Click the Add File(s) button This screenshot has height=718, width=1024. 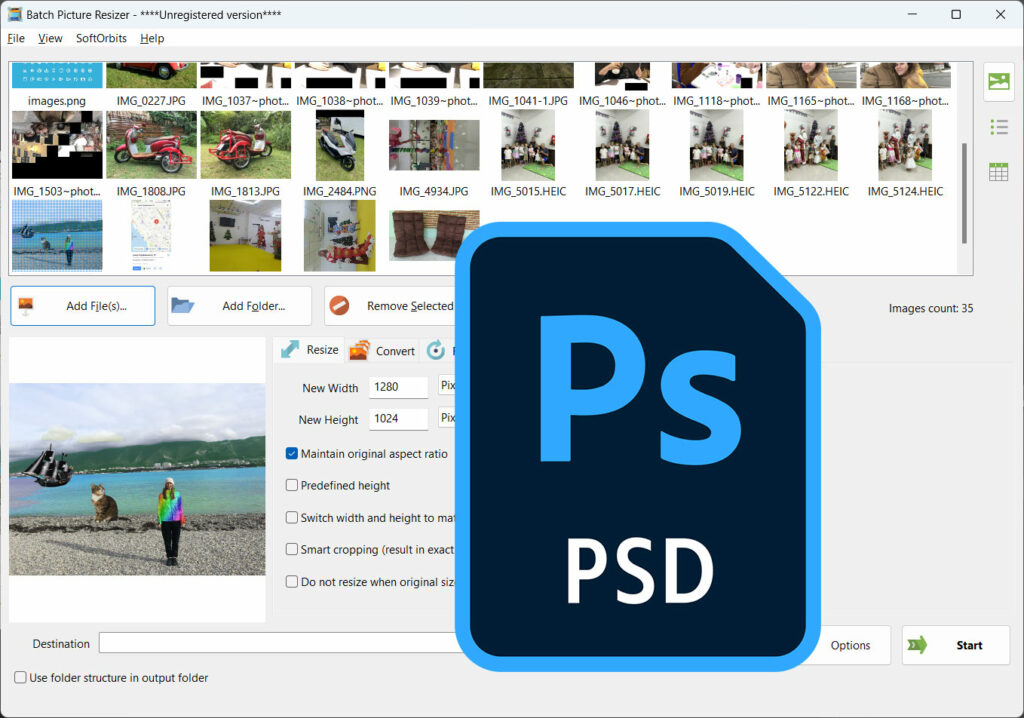tap(83, 306)
